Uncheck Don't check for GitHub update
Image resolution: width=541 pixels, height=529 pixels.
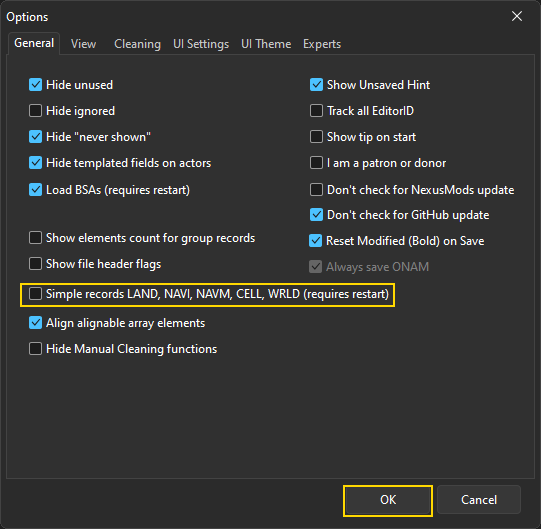tap(316, 215)
